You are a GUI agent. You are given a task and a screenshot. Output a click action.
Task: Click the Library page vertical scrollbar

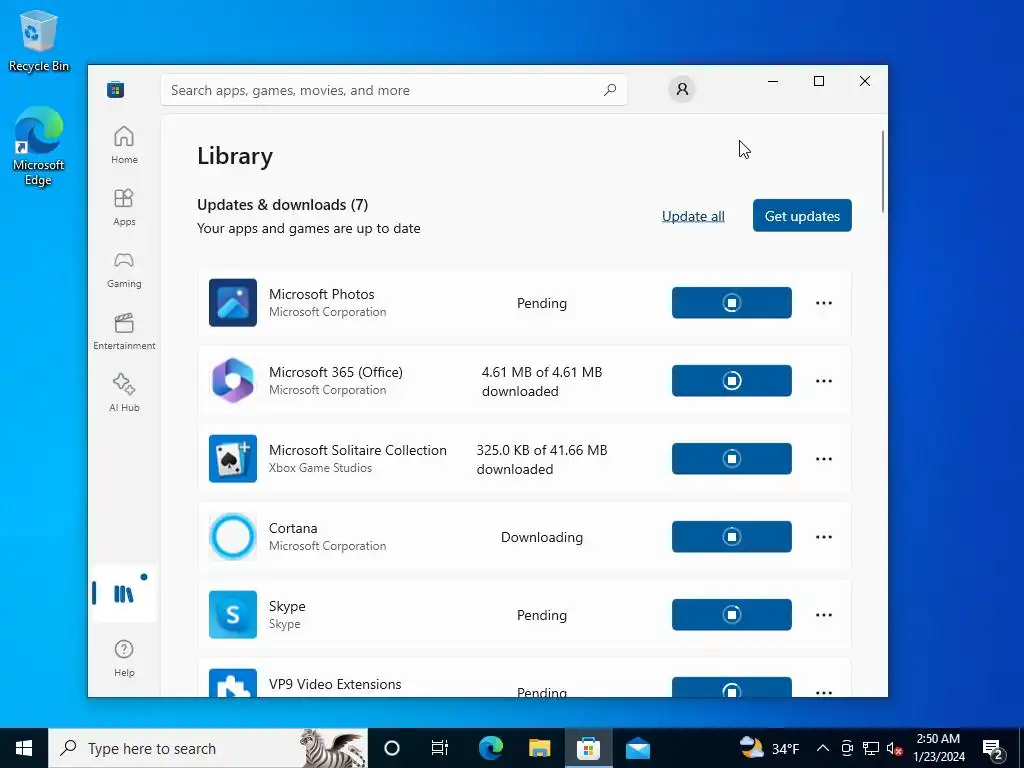[883, 171]
